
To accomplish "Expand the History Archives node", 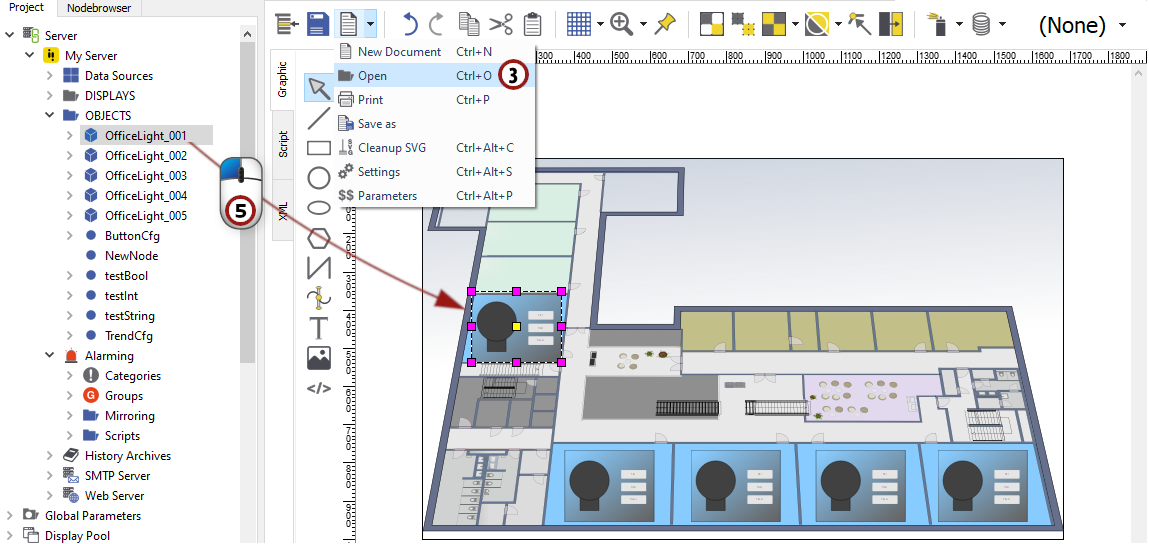I will [x=50, y=456].
